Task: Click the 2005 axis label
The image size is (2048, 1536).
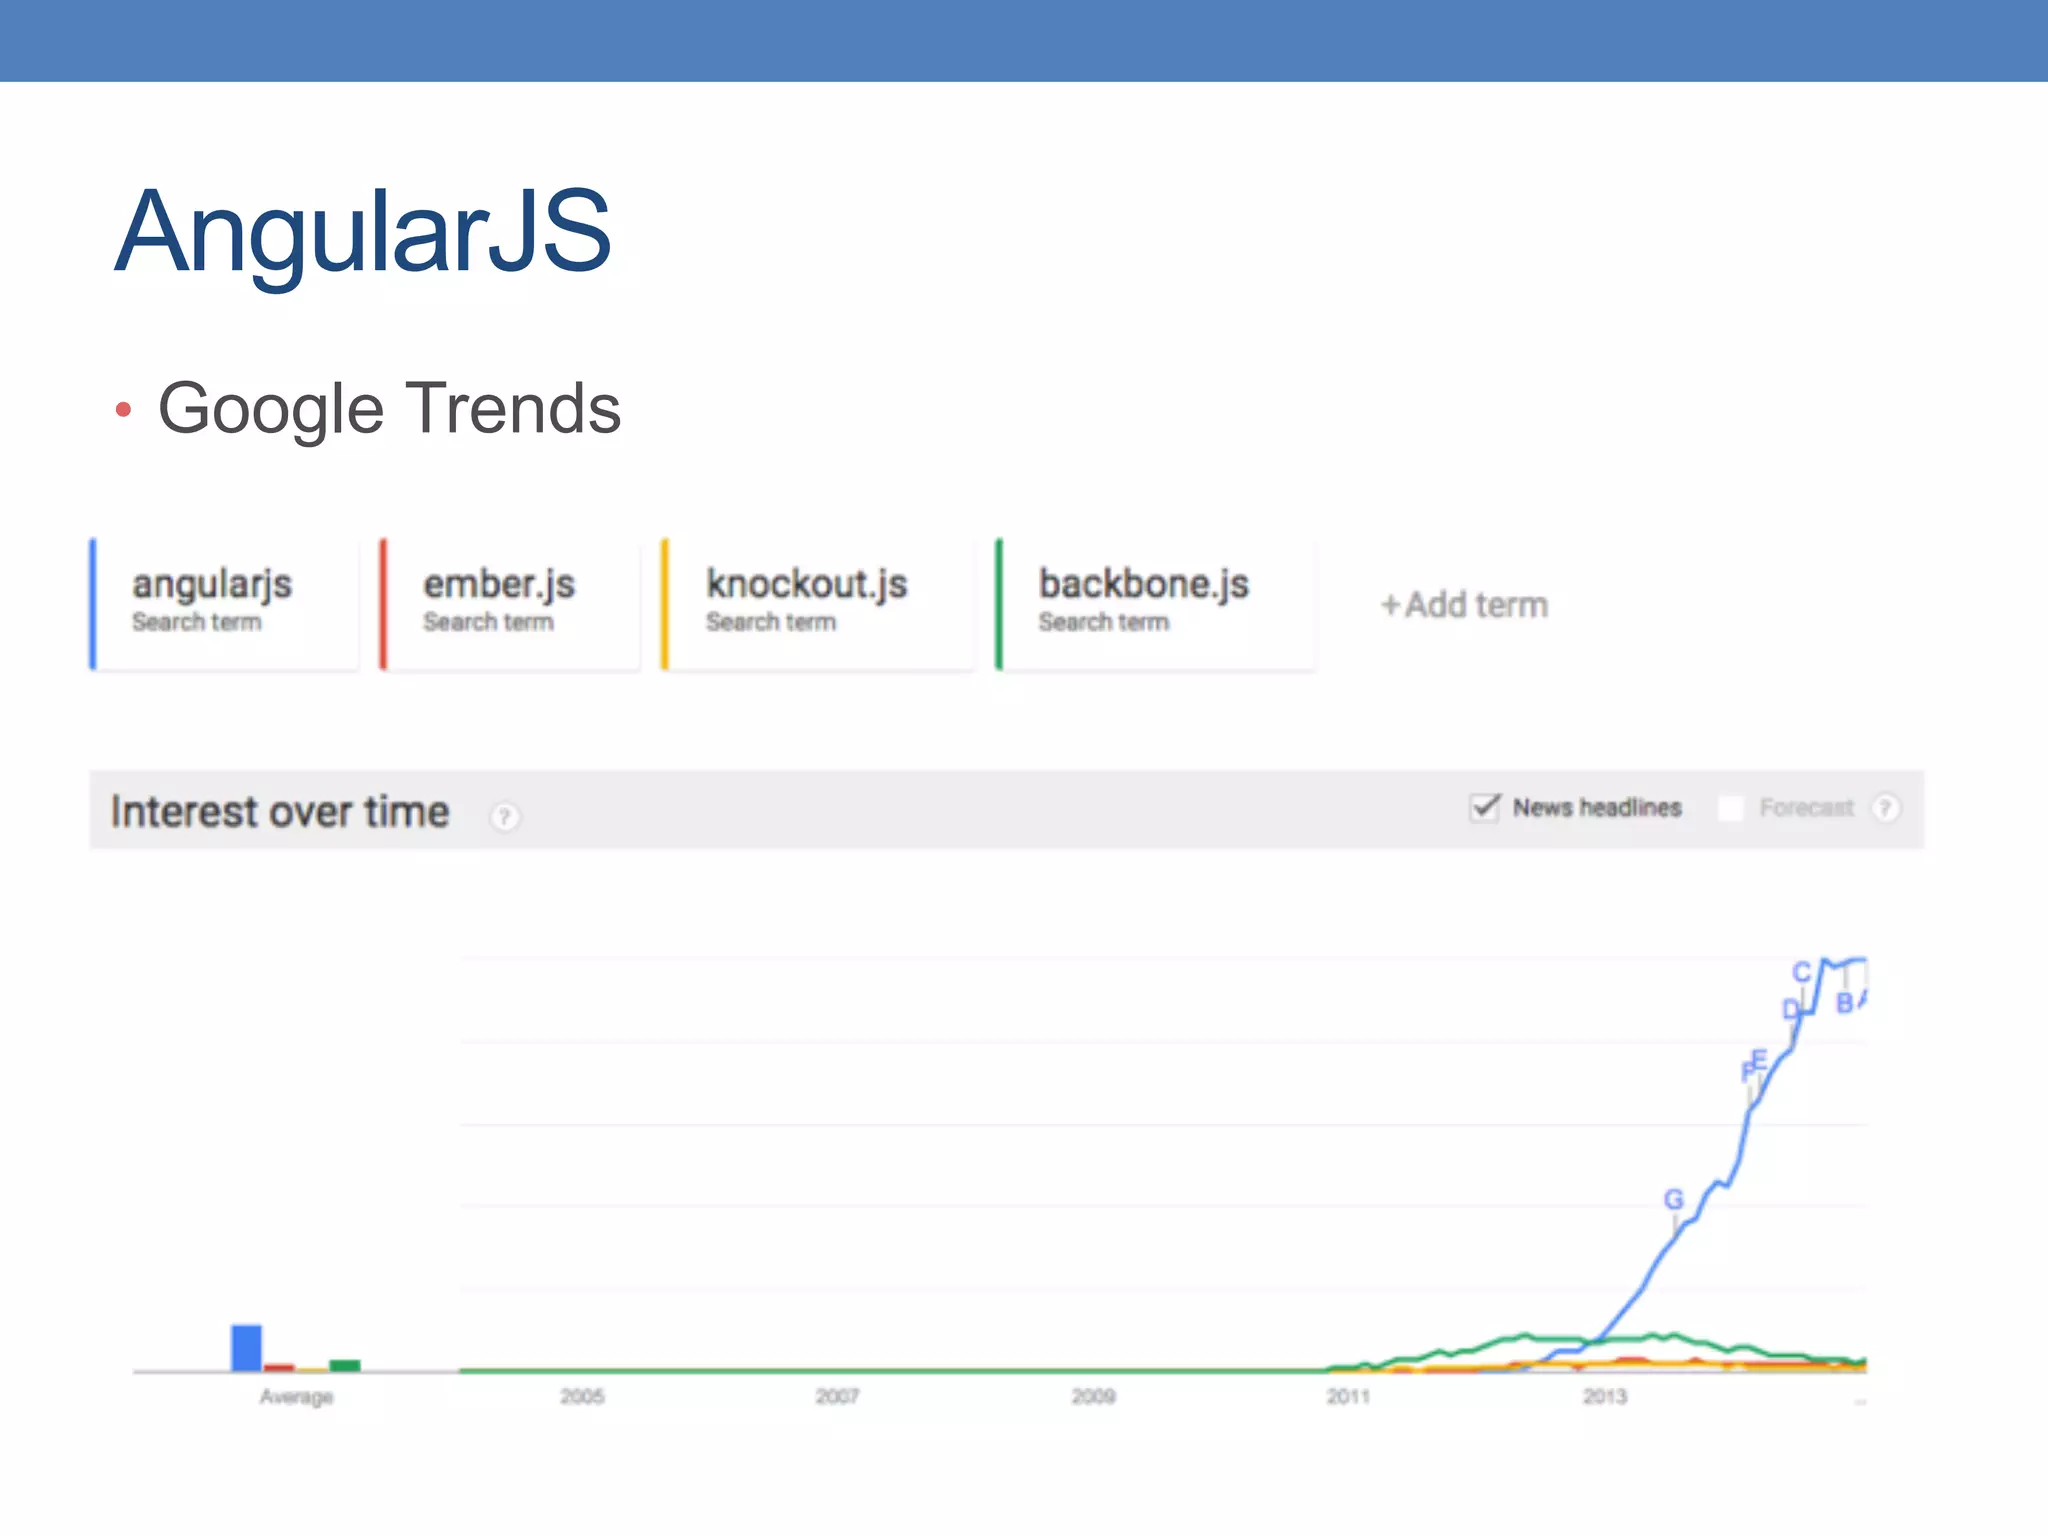Action: [582, 1396]
